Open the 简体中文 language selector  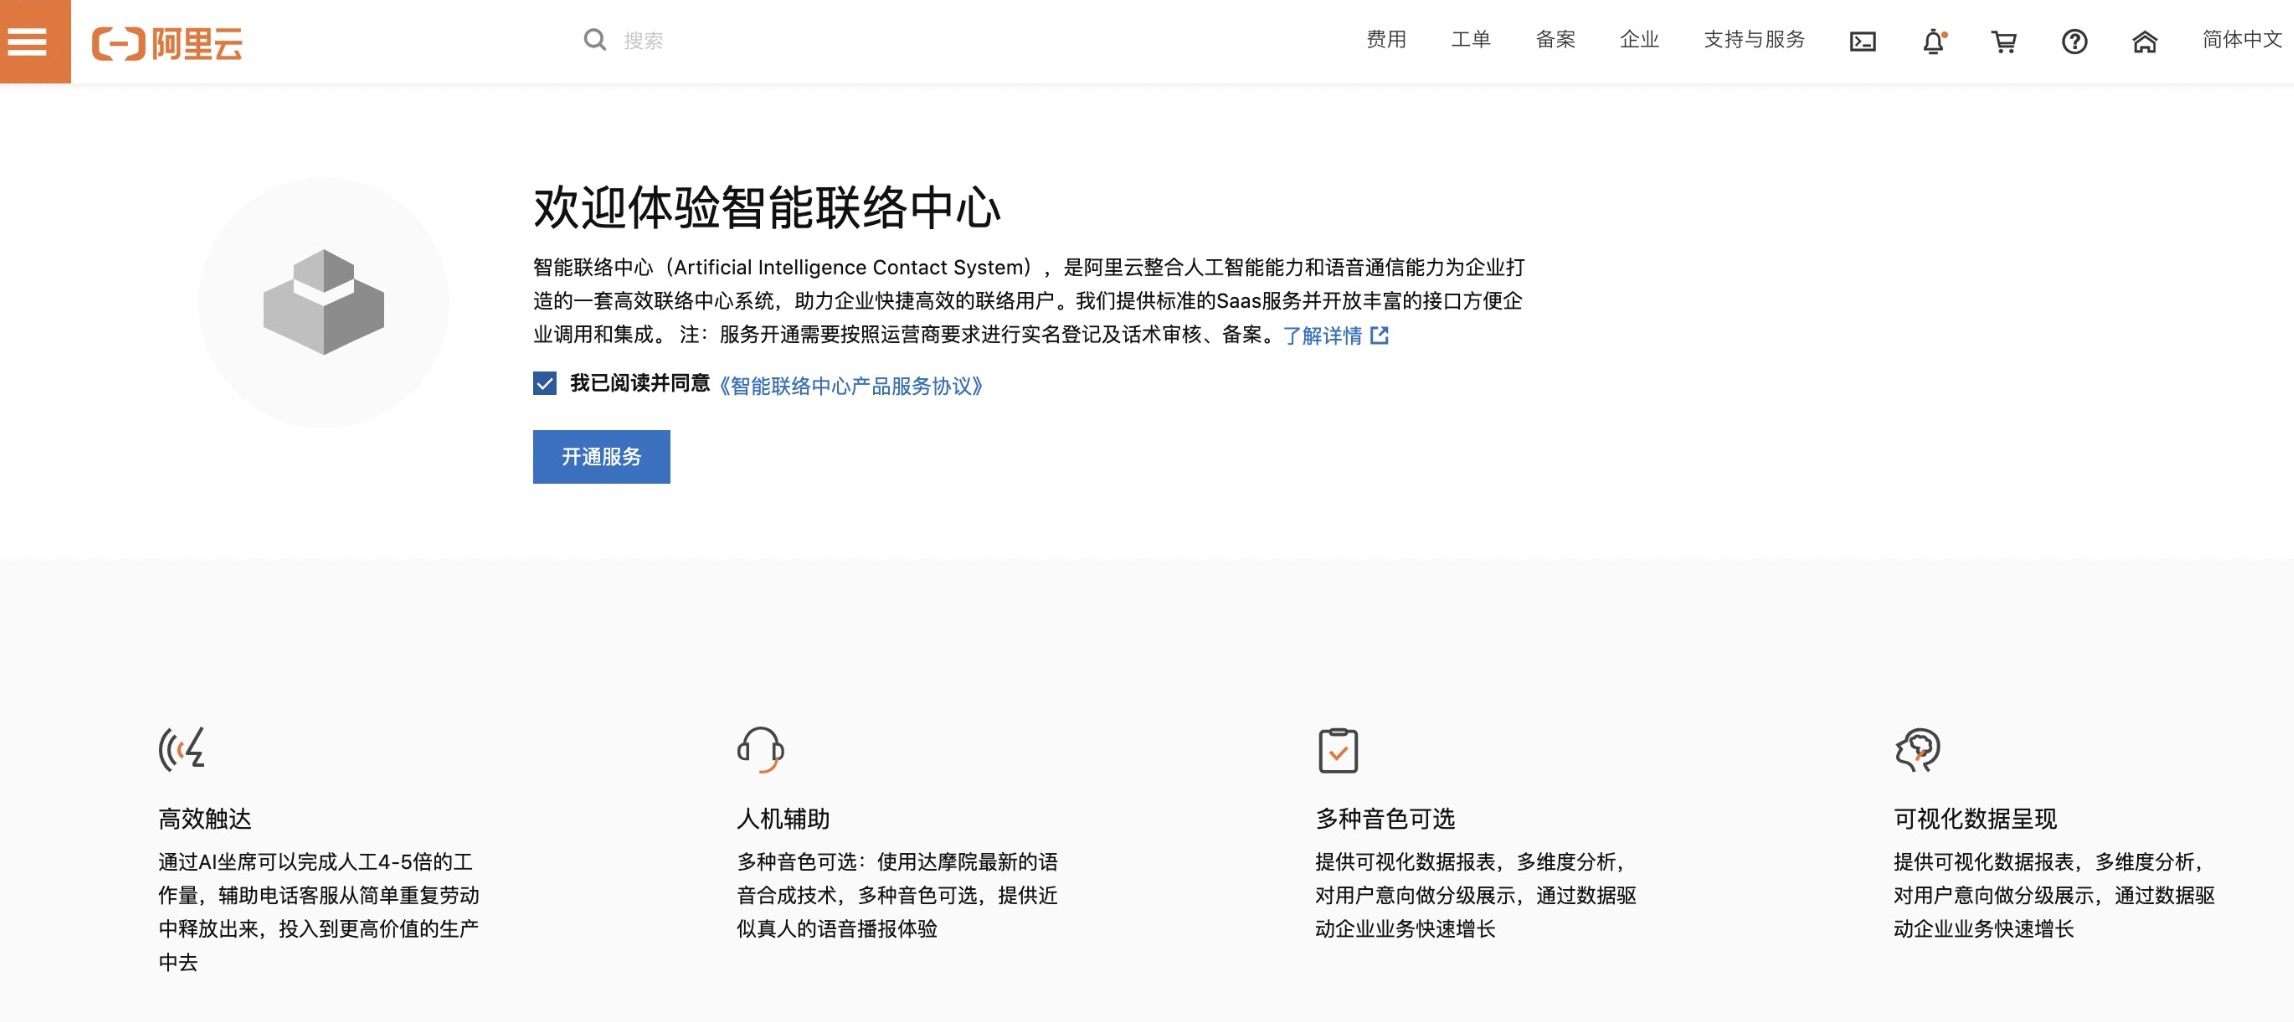(x=2242, y=40)
